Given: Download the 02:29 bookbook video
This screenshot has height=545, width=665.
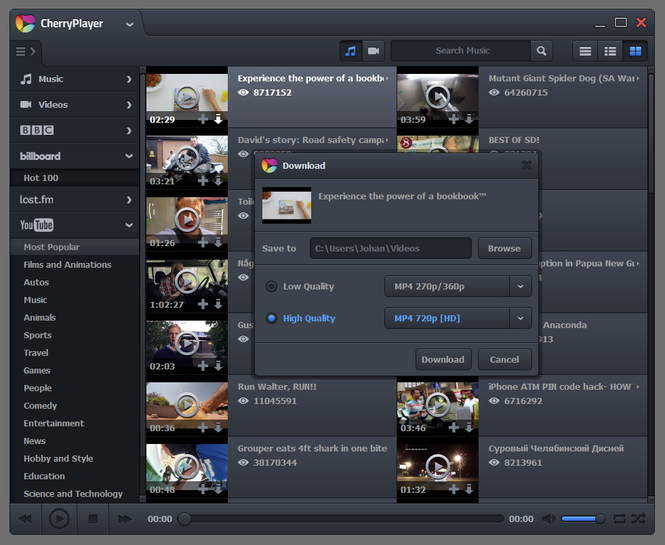Looking at the screenshot, I should (218, 119).
